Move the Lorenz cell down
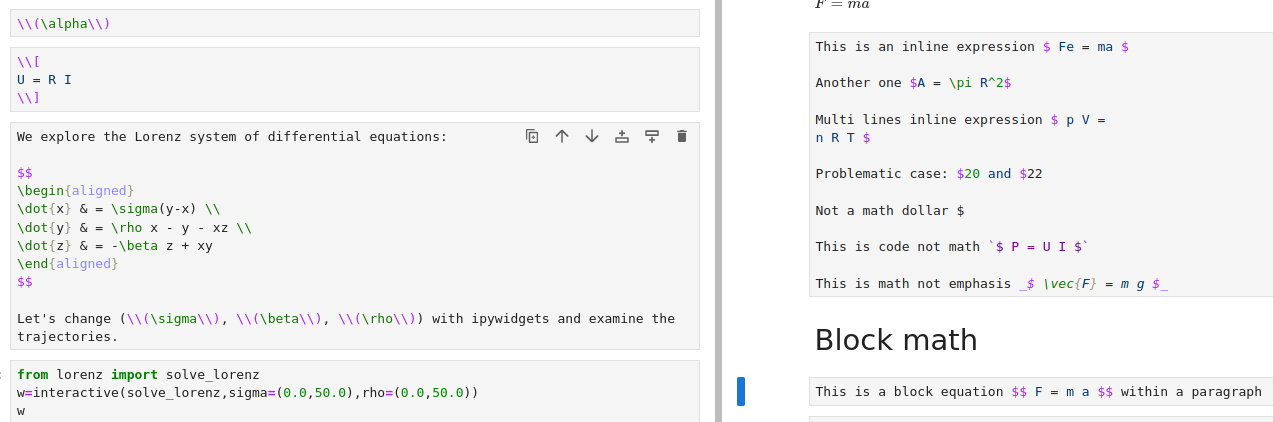 pos(592,136)
